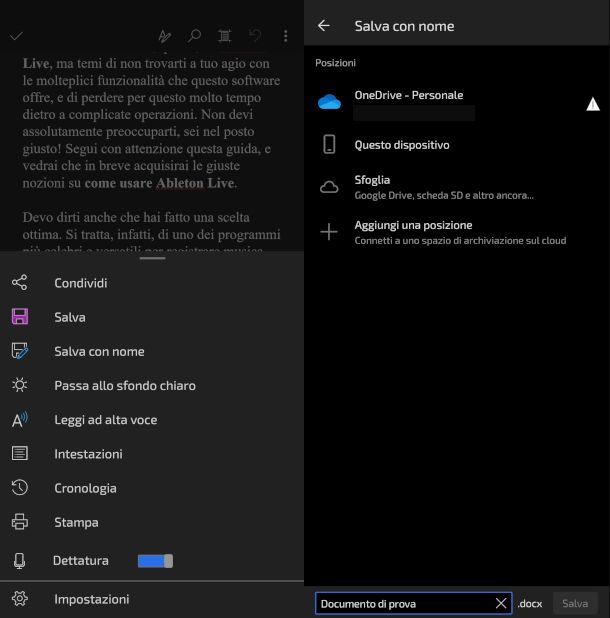Tap the Impostazioni gear icon

coord(20,599)
